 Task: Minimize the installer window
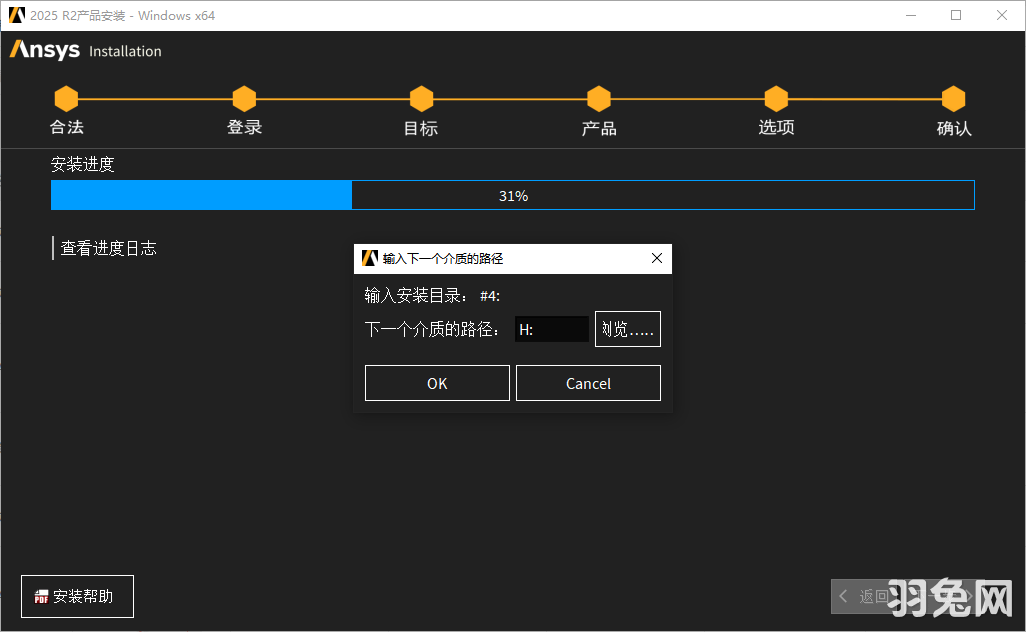point(911,15)
